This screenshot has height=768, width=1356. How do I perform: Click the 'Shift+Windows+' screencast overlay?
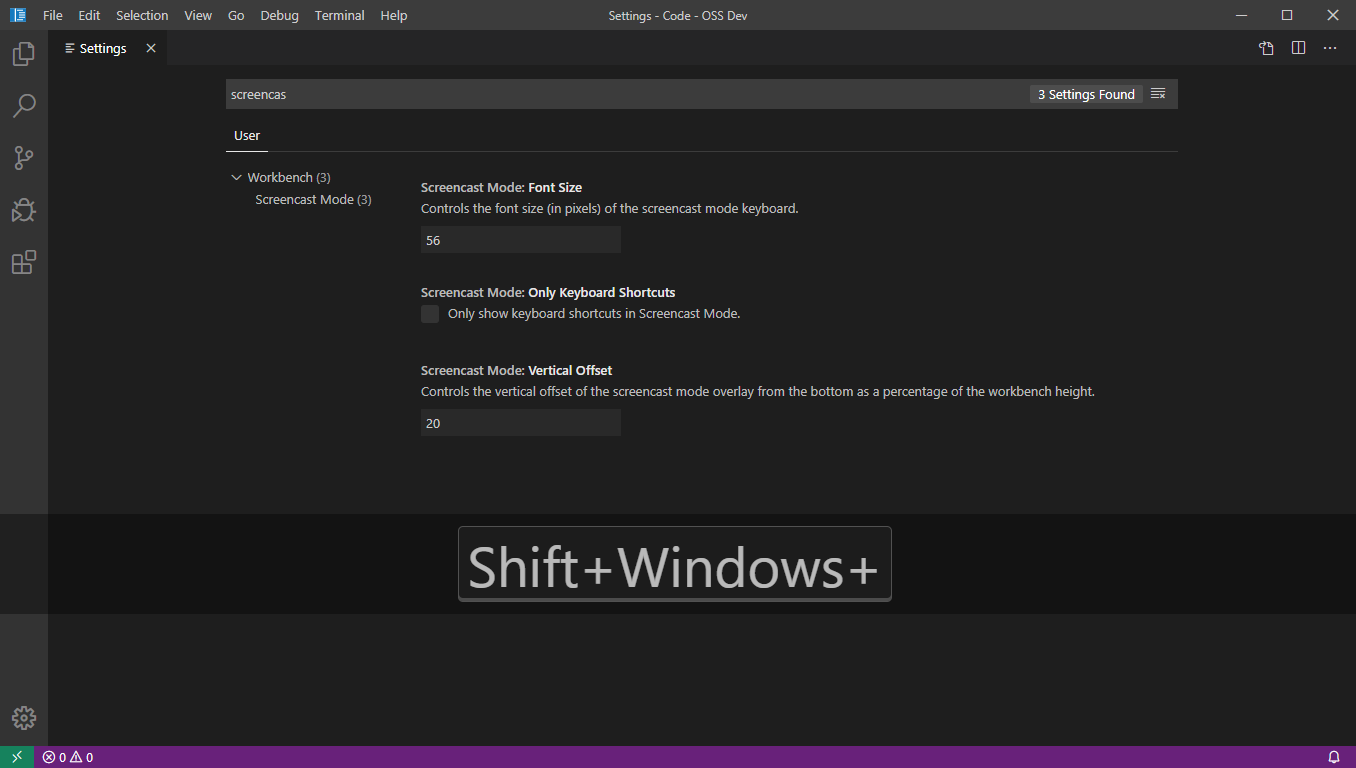point(675,564)
